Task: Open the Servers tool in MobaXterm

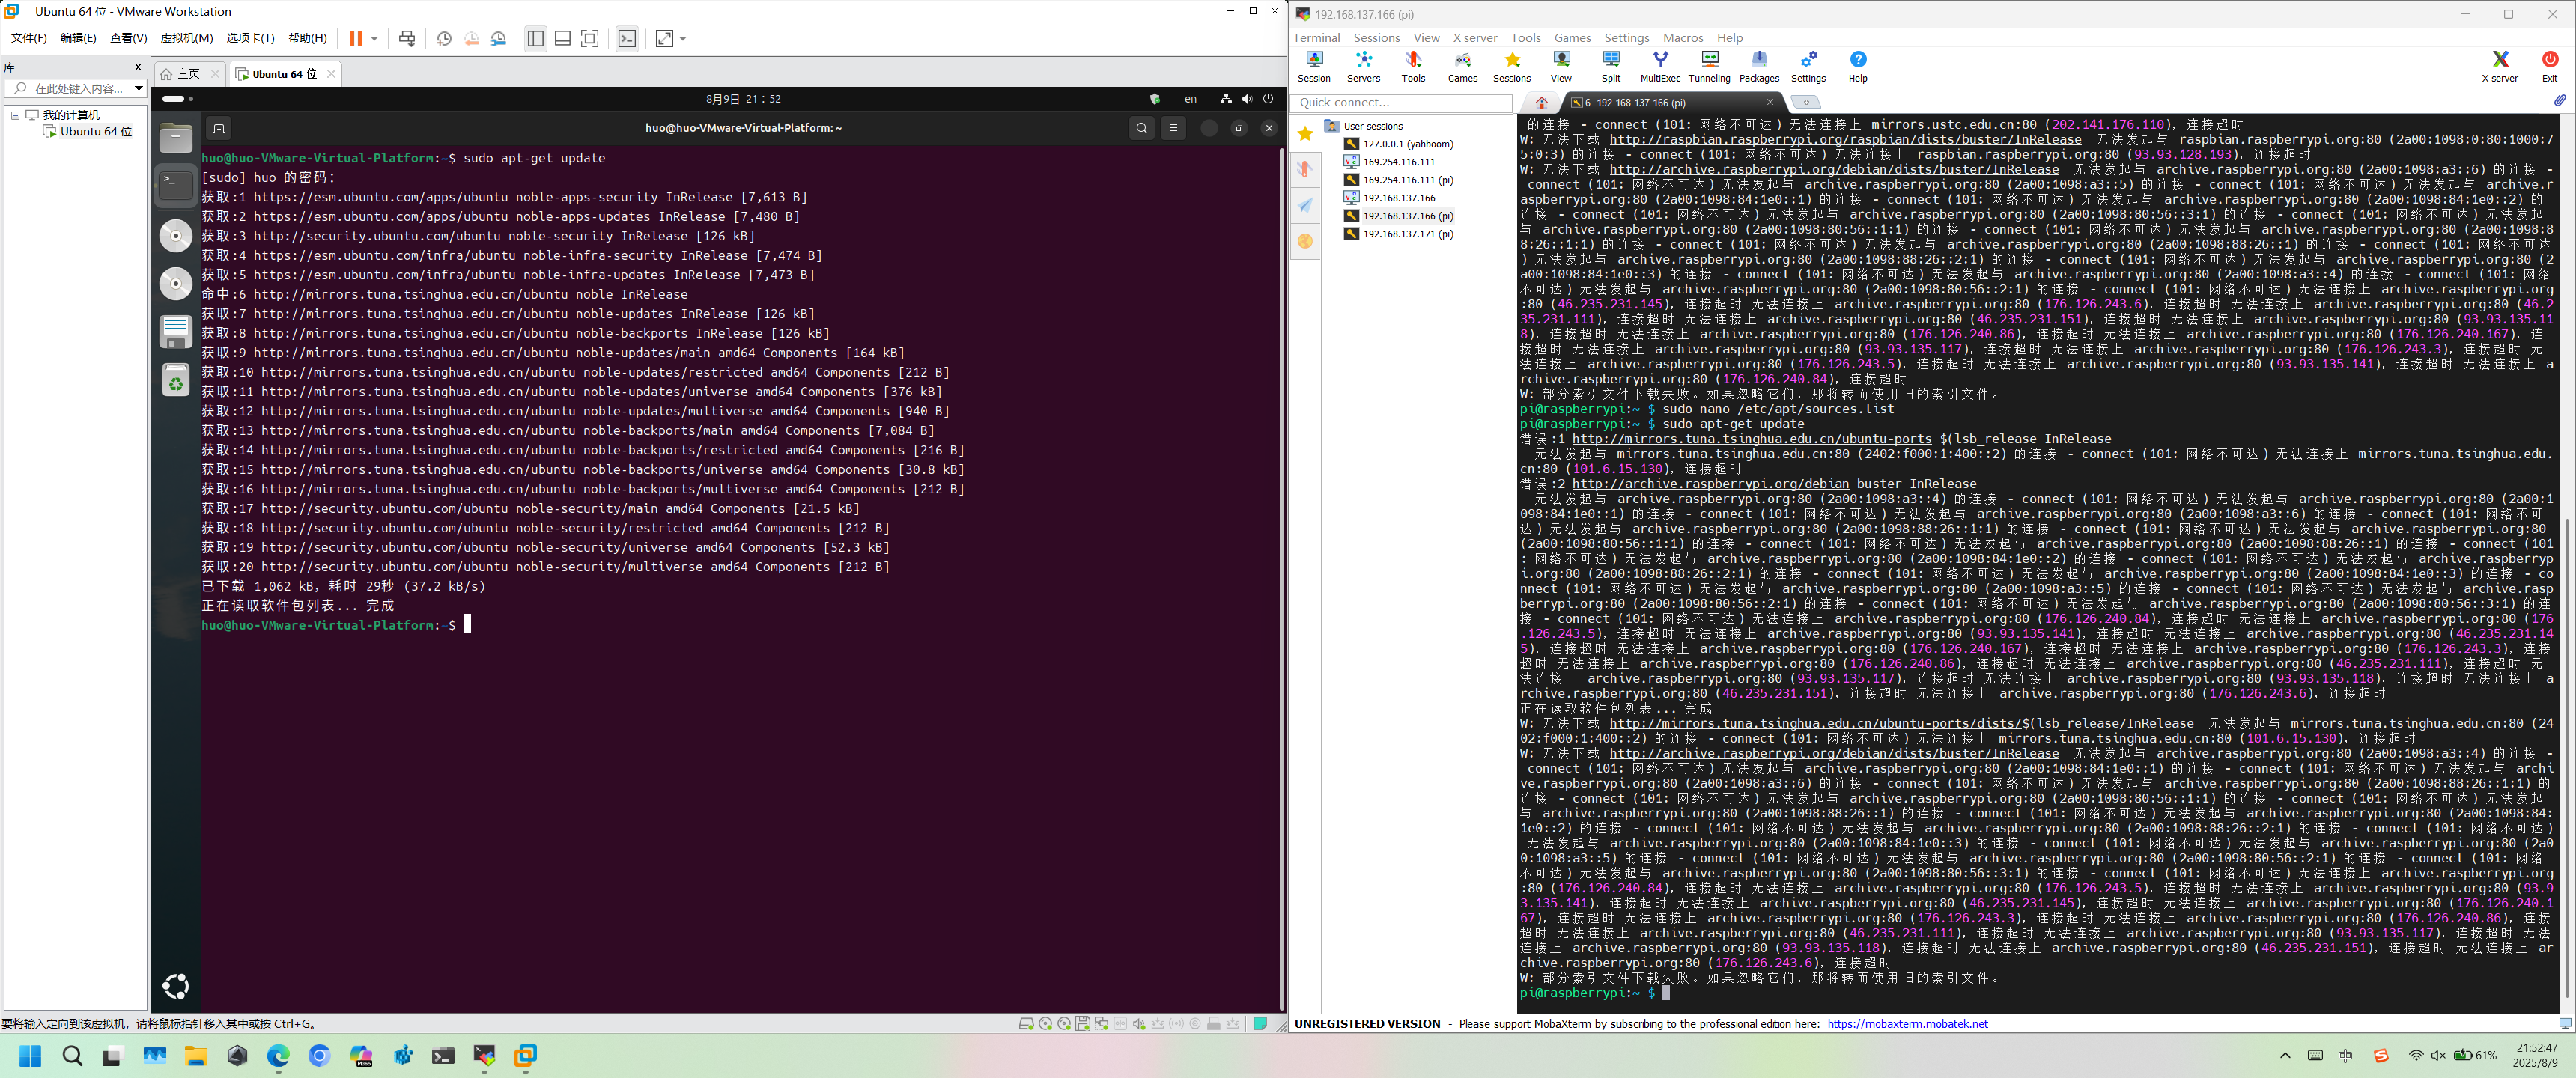Action: (1363, 67)
